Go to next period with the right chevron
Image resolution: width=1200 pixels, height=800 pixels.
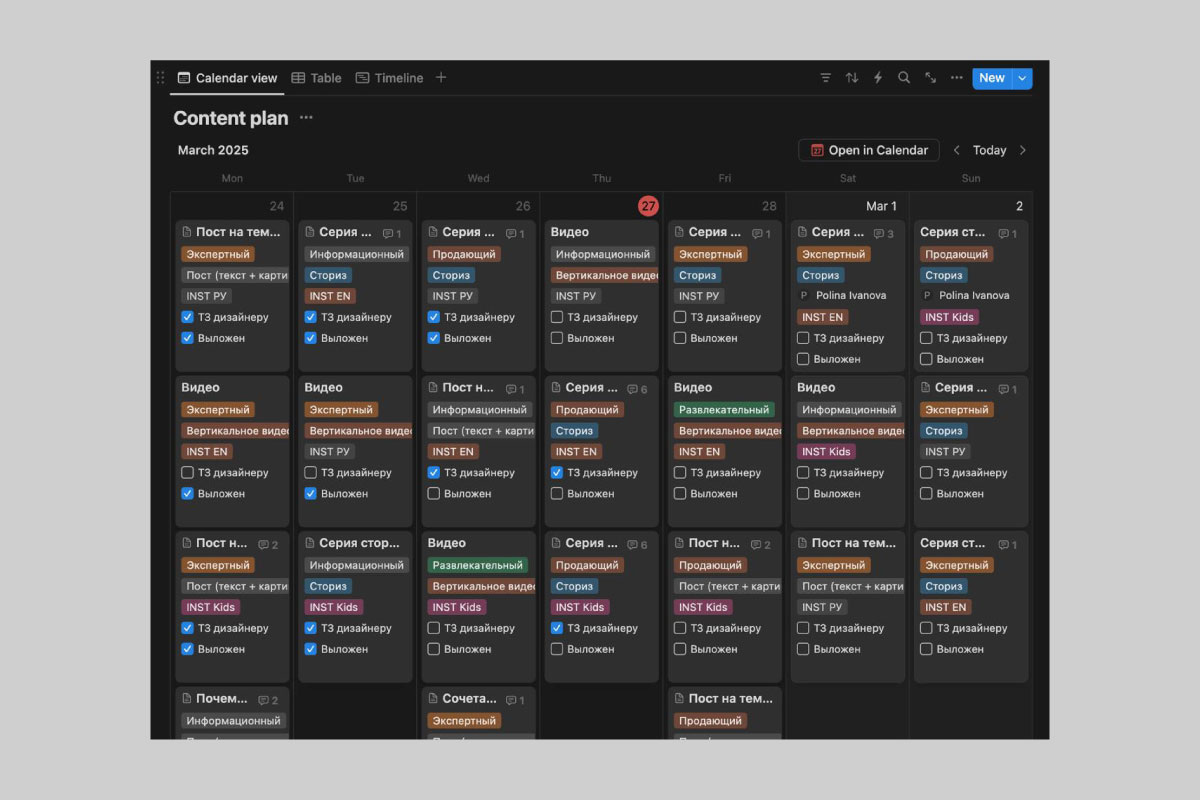[1022, 150]
